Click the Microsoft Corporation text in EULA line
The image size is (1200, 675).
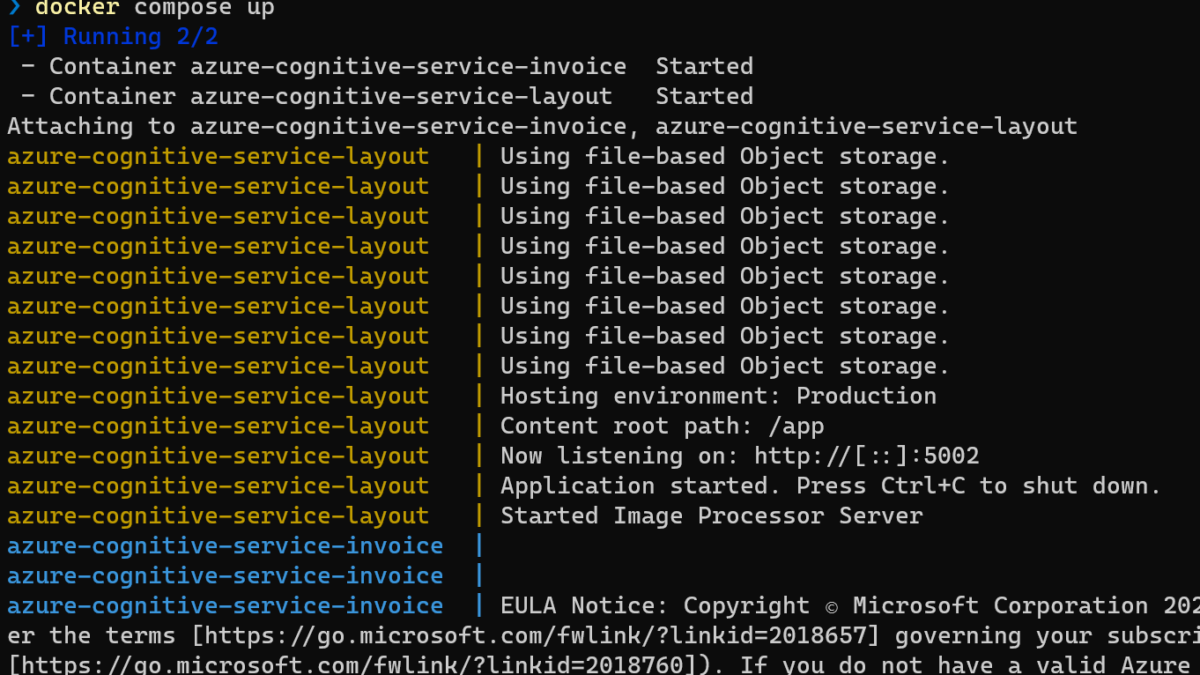click(1000, 607)
